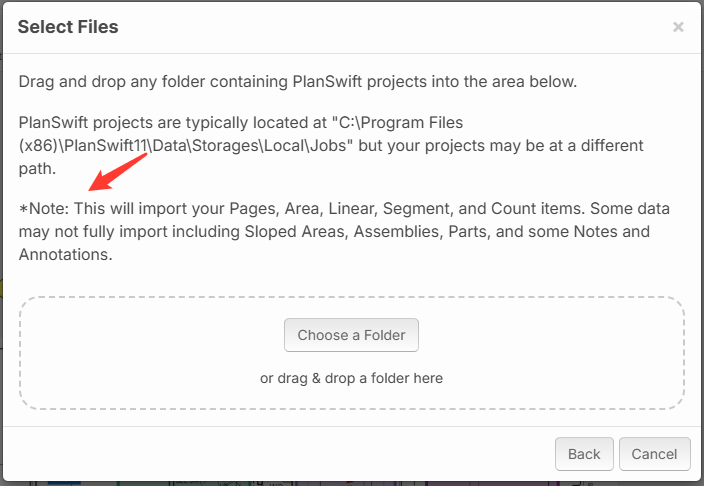Click the 'Data\Storages\Local\Jobs' path segment
This screenshot has height=486, width=704.
click(x=250, y=146)
